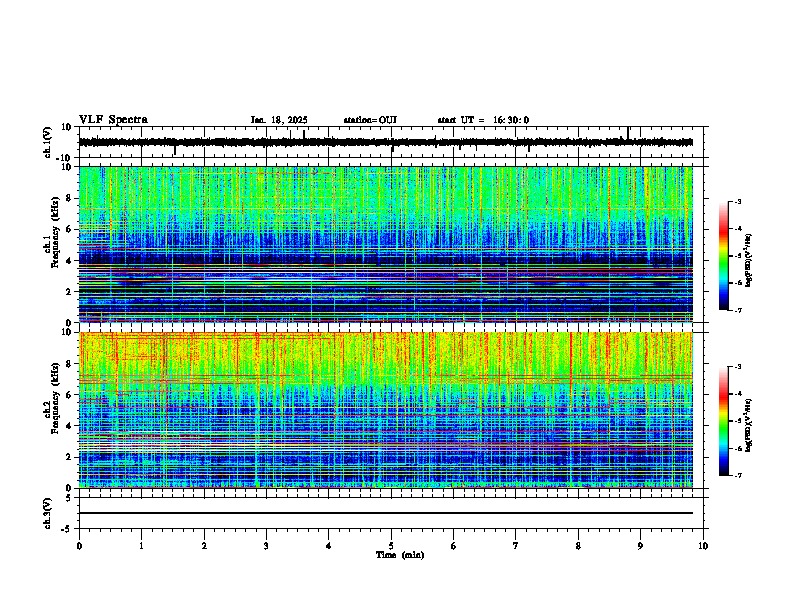
Task: Click time axis tick label '1'
Action: point(141,546)
